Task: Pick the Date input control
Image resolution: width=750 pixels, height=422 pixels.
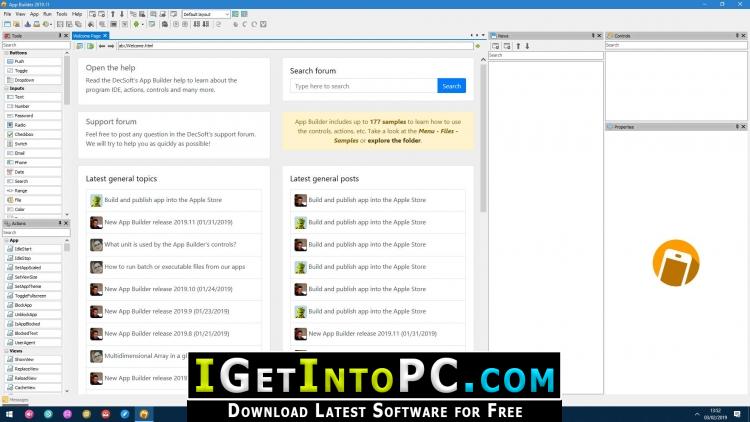Action: pos(33,172)
